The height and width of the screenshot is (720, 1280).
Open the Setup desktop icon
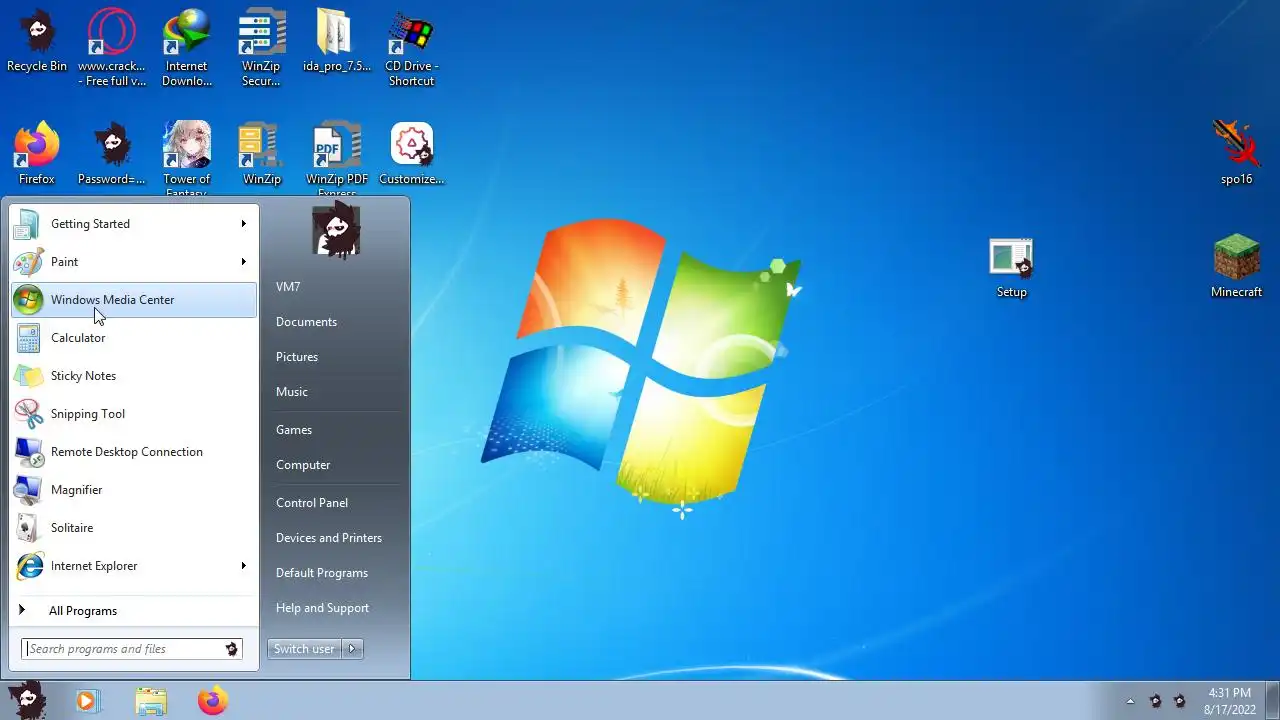pos(1011,268)
